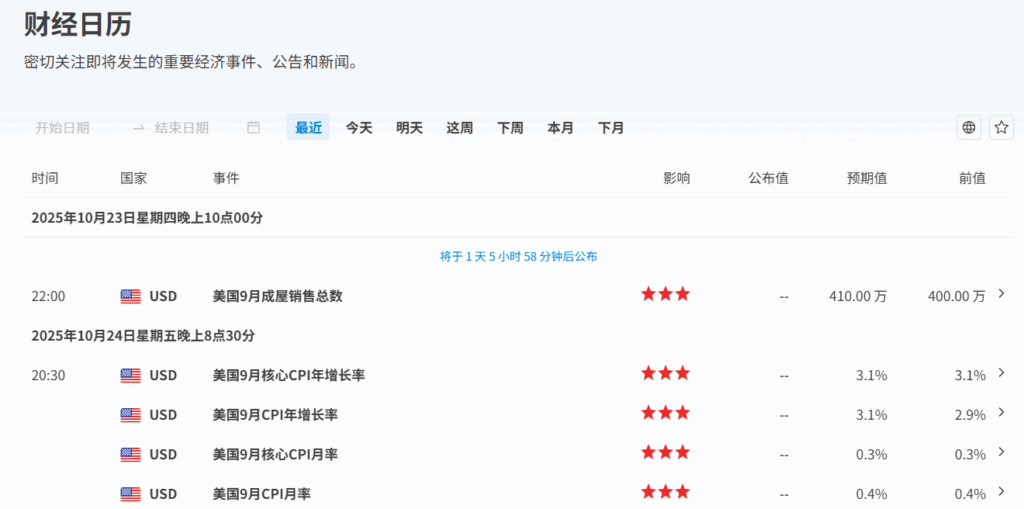The image size is (1024, 509).
Task: Click the 结束日期 input field
Action: pyautogui.click(x=190, y=127)
